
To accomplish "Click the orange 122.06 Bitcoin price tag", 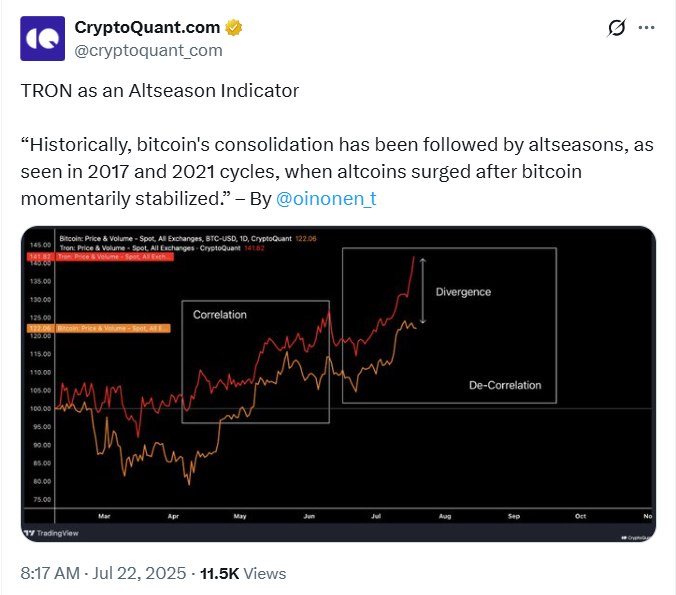I will (39, 327).
